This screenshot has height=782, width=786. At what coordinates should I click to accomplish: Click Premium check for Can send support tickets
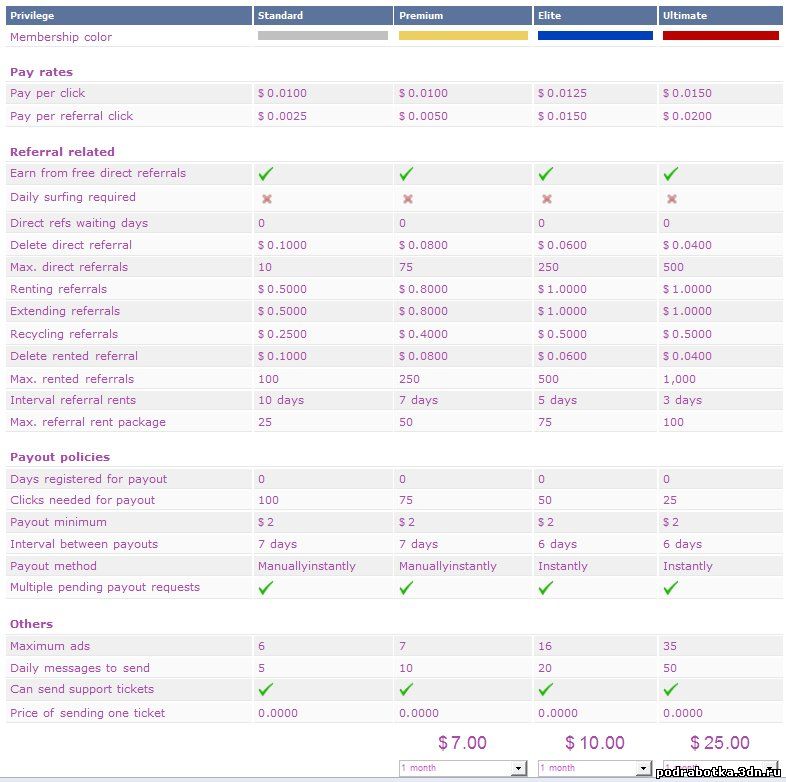(407, 689)
